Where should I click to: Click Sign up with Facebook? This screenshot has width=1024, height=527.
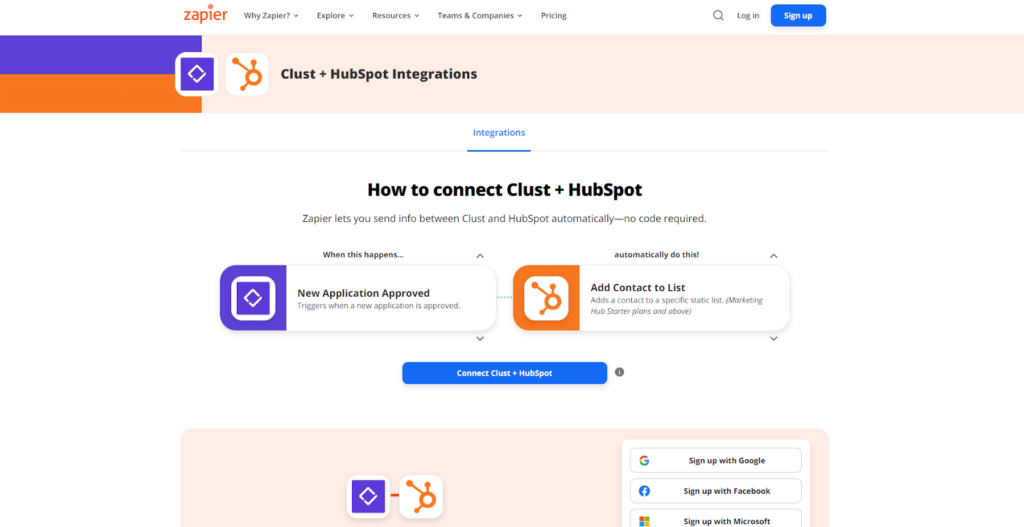[x=716, y=491]
